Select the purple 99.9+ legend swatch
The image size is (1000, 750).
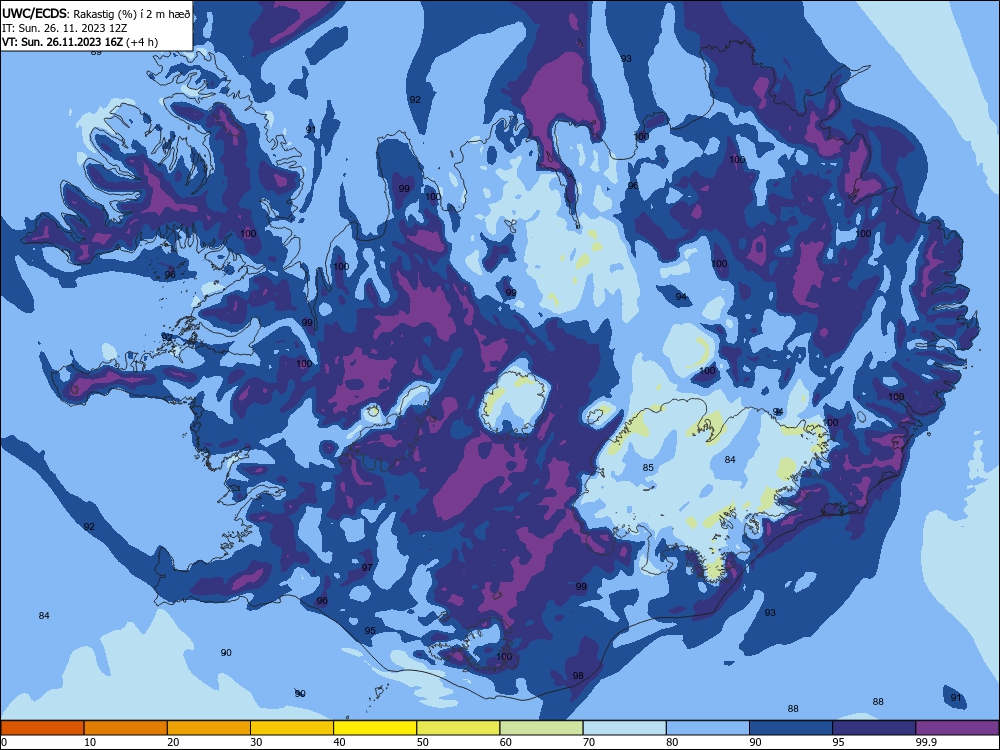[x=957, y=728]
